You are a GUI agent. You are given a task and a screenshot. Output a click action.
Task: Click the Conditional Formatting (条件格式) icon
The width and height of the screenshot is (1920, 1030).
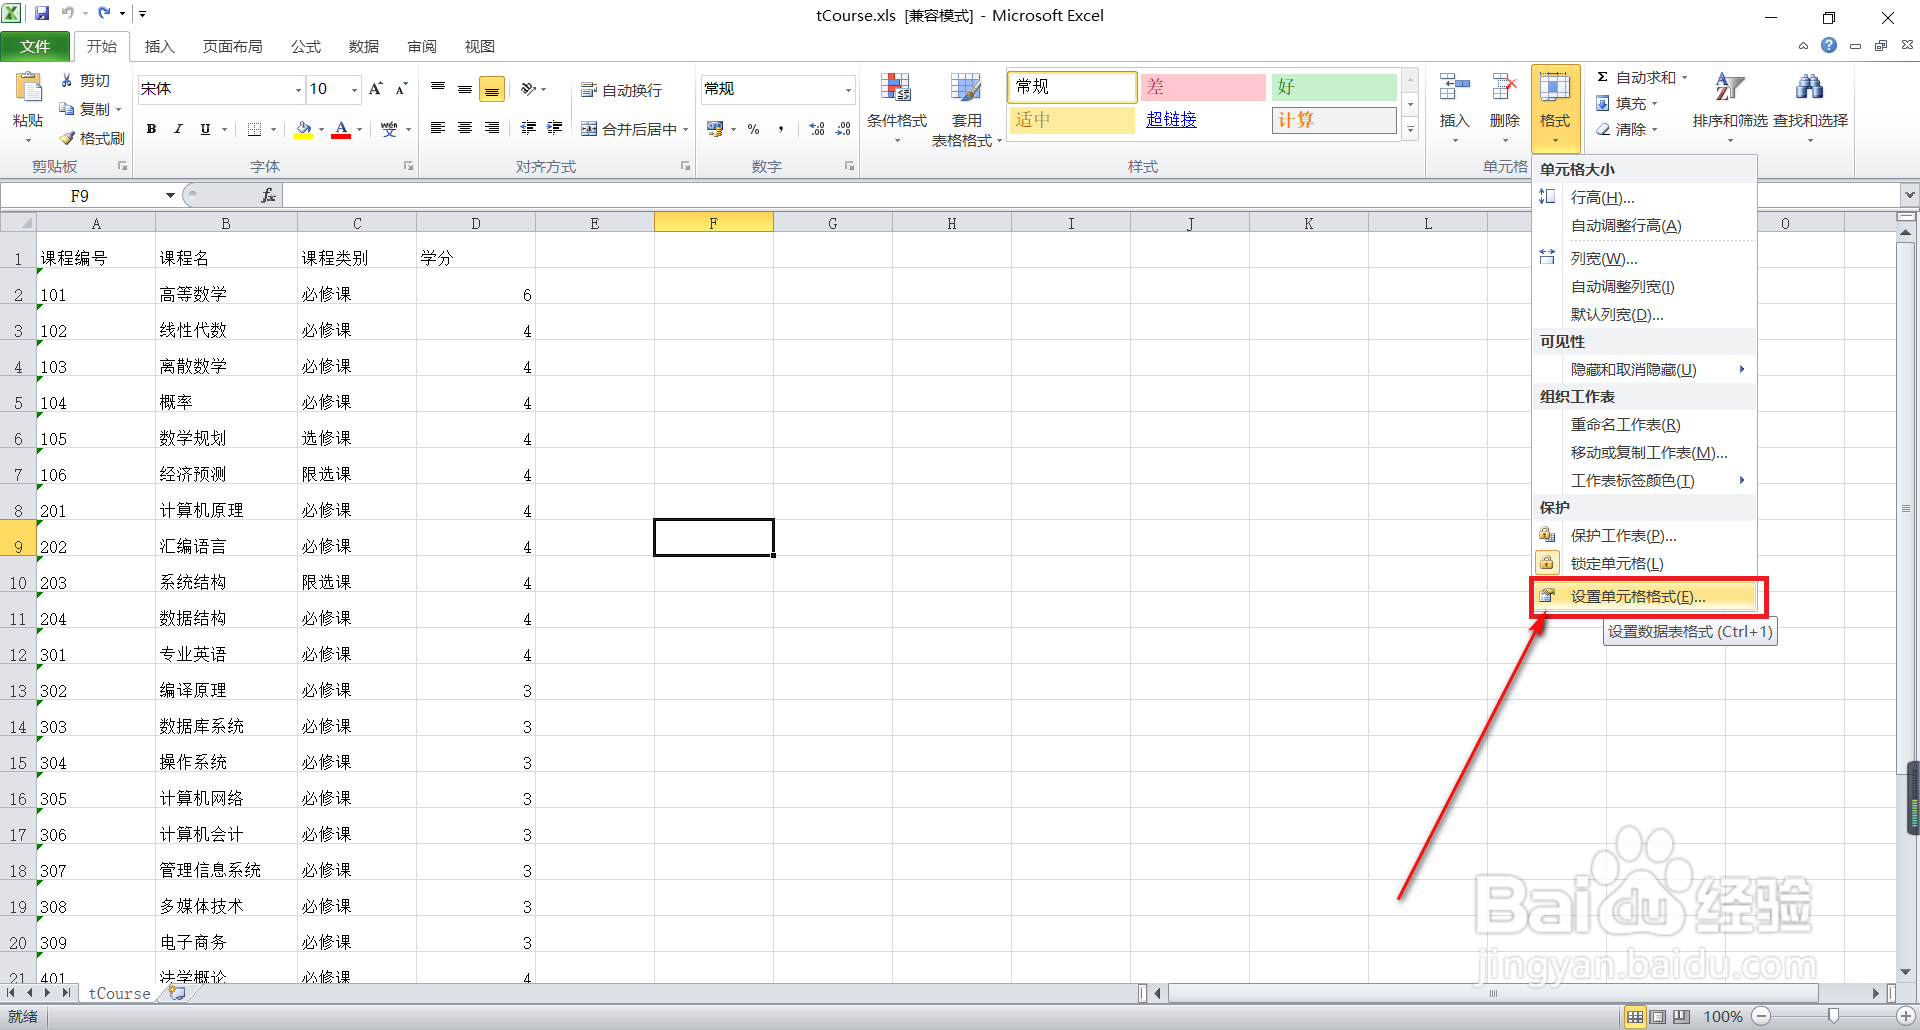coord(896,89)
